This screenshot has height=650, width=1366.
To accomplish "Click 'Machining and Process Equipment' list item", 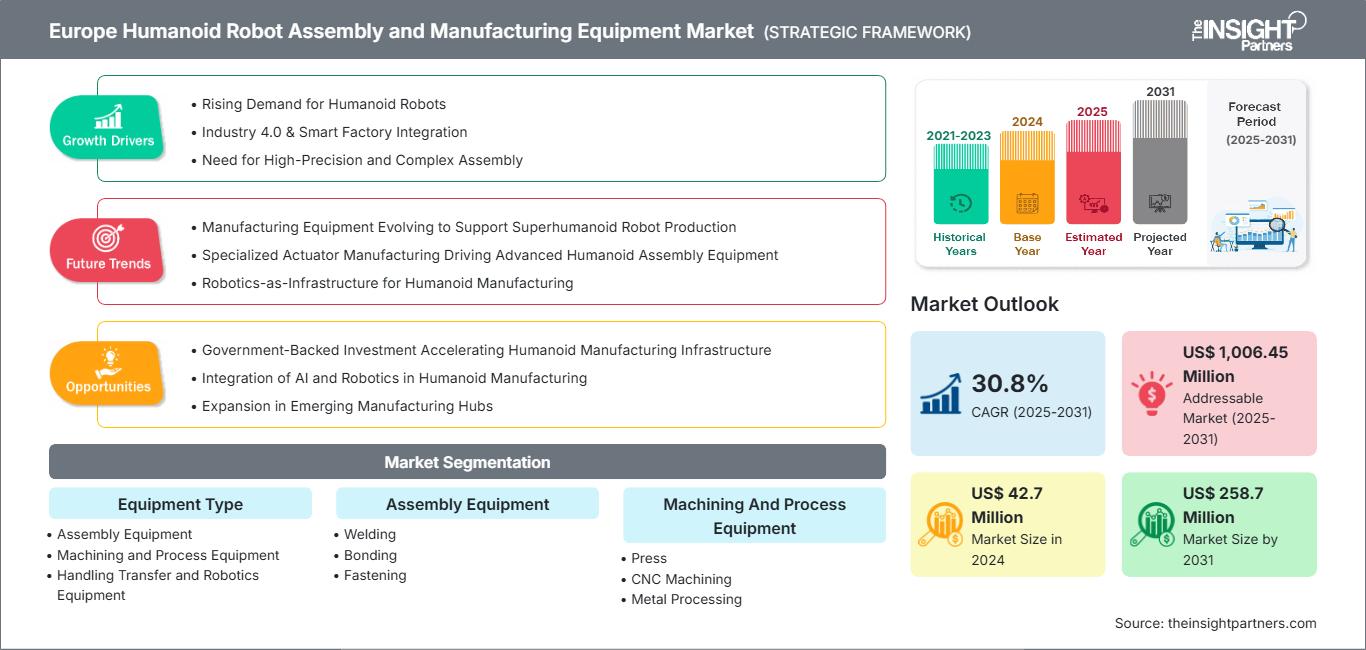I will [168, 555].
